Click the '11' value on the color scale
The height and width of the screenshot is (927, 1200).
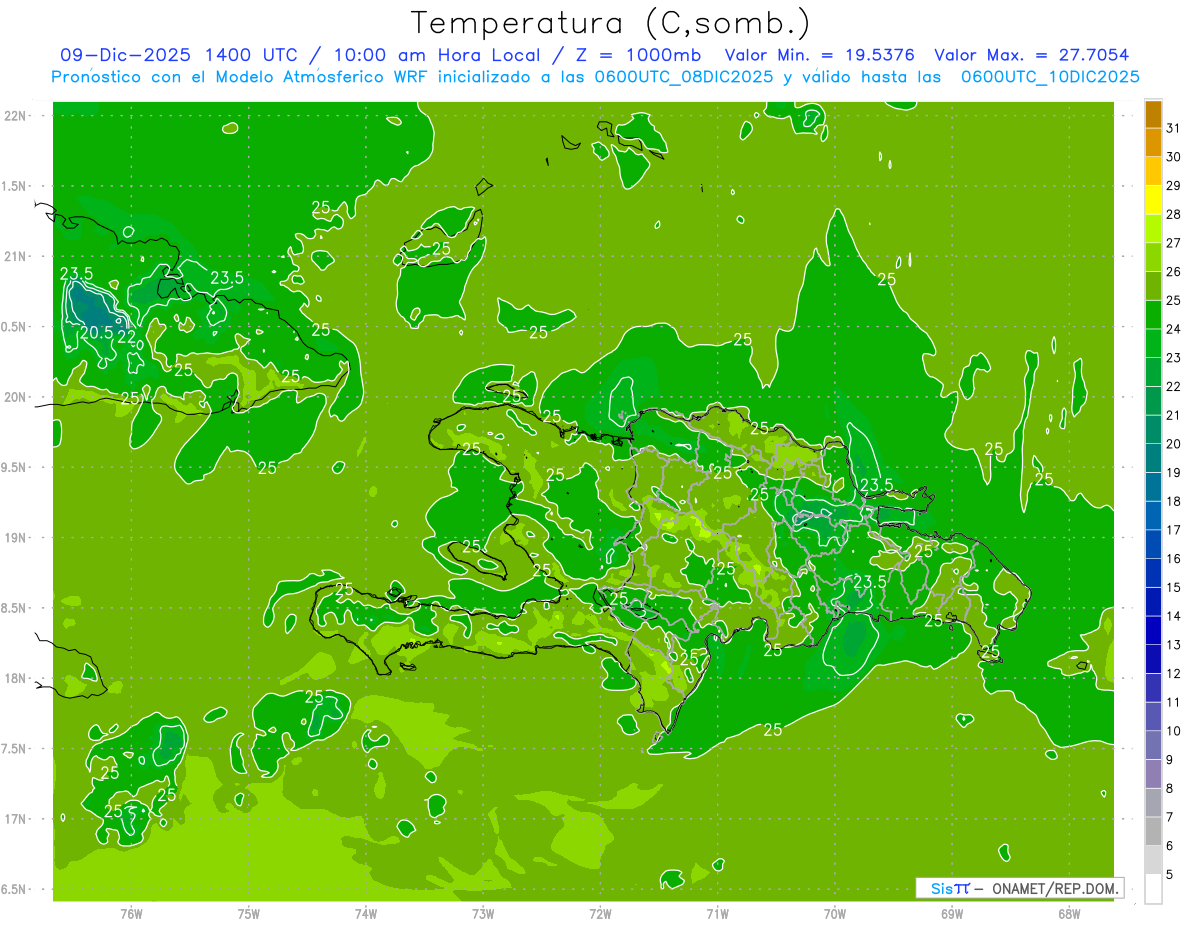(1174, 702)
